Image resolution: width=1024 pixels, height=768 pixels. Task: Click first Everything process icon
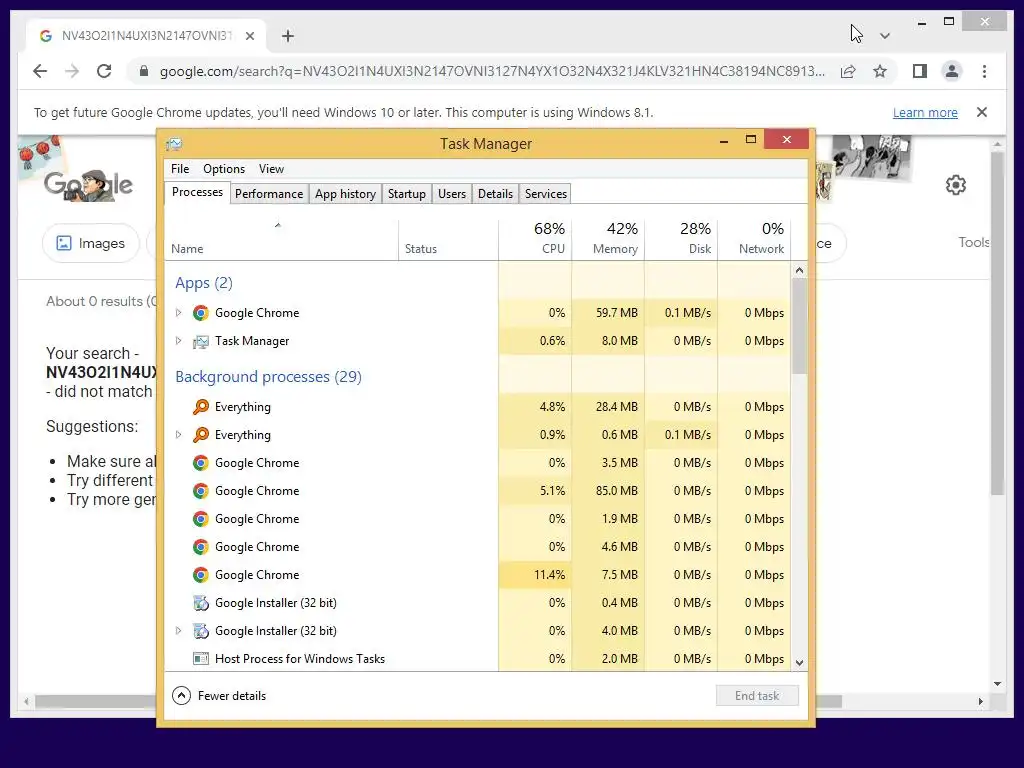click(200, 407)
